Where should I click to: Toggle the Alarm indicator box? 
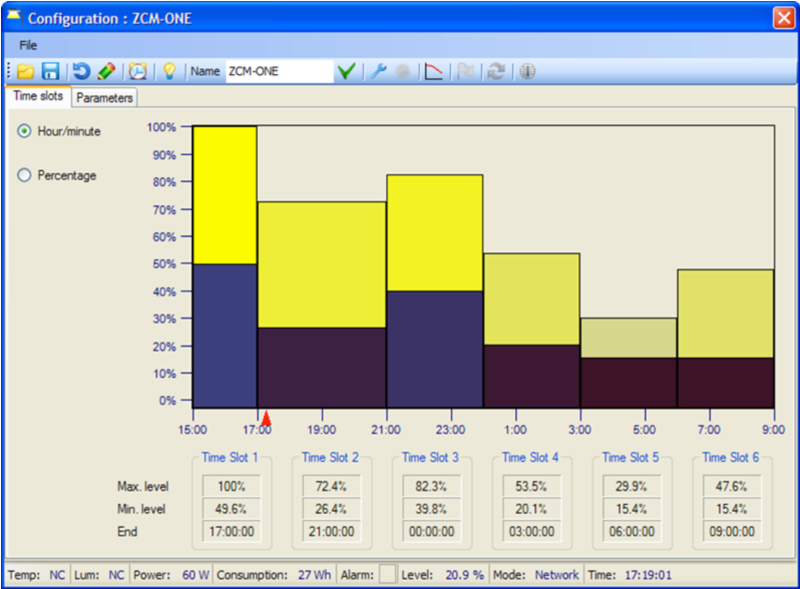387,575
